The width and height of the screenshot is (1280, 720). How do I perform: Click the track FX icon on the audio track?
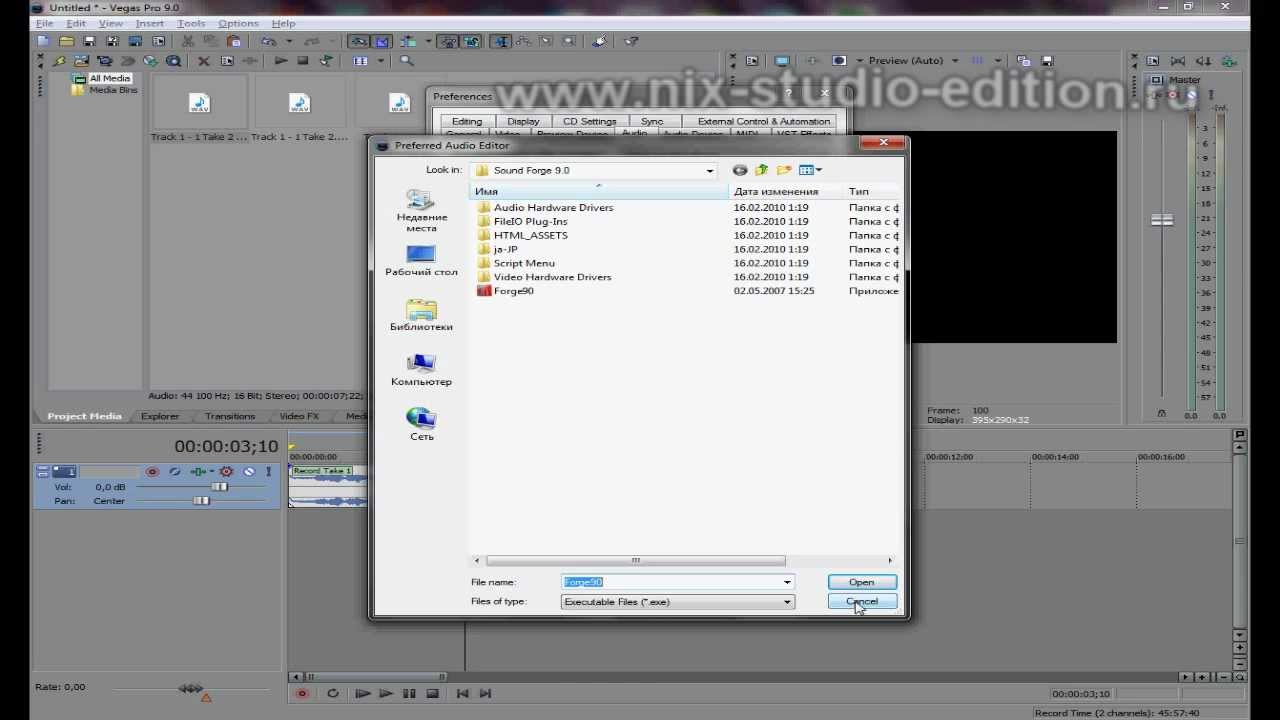point(200,472)
